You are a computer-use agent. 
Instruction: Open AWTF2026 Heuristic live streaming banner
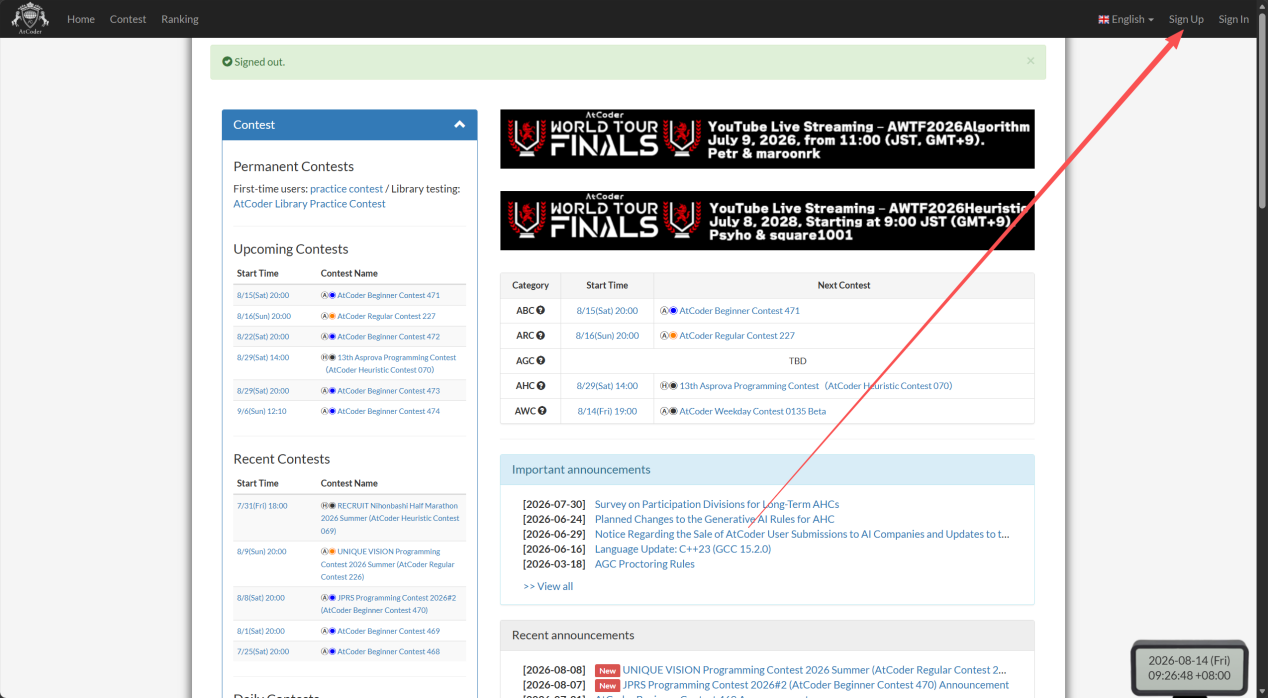[x=767, y=220]
